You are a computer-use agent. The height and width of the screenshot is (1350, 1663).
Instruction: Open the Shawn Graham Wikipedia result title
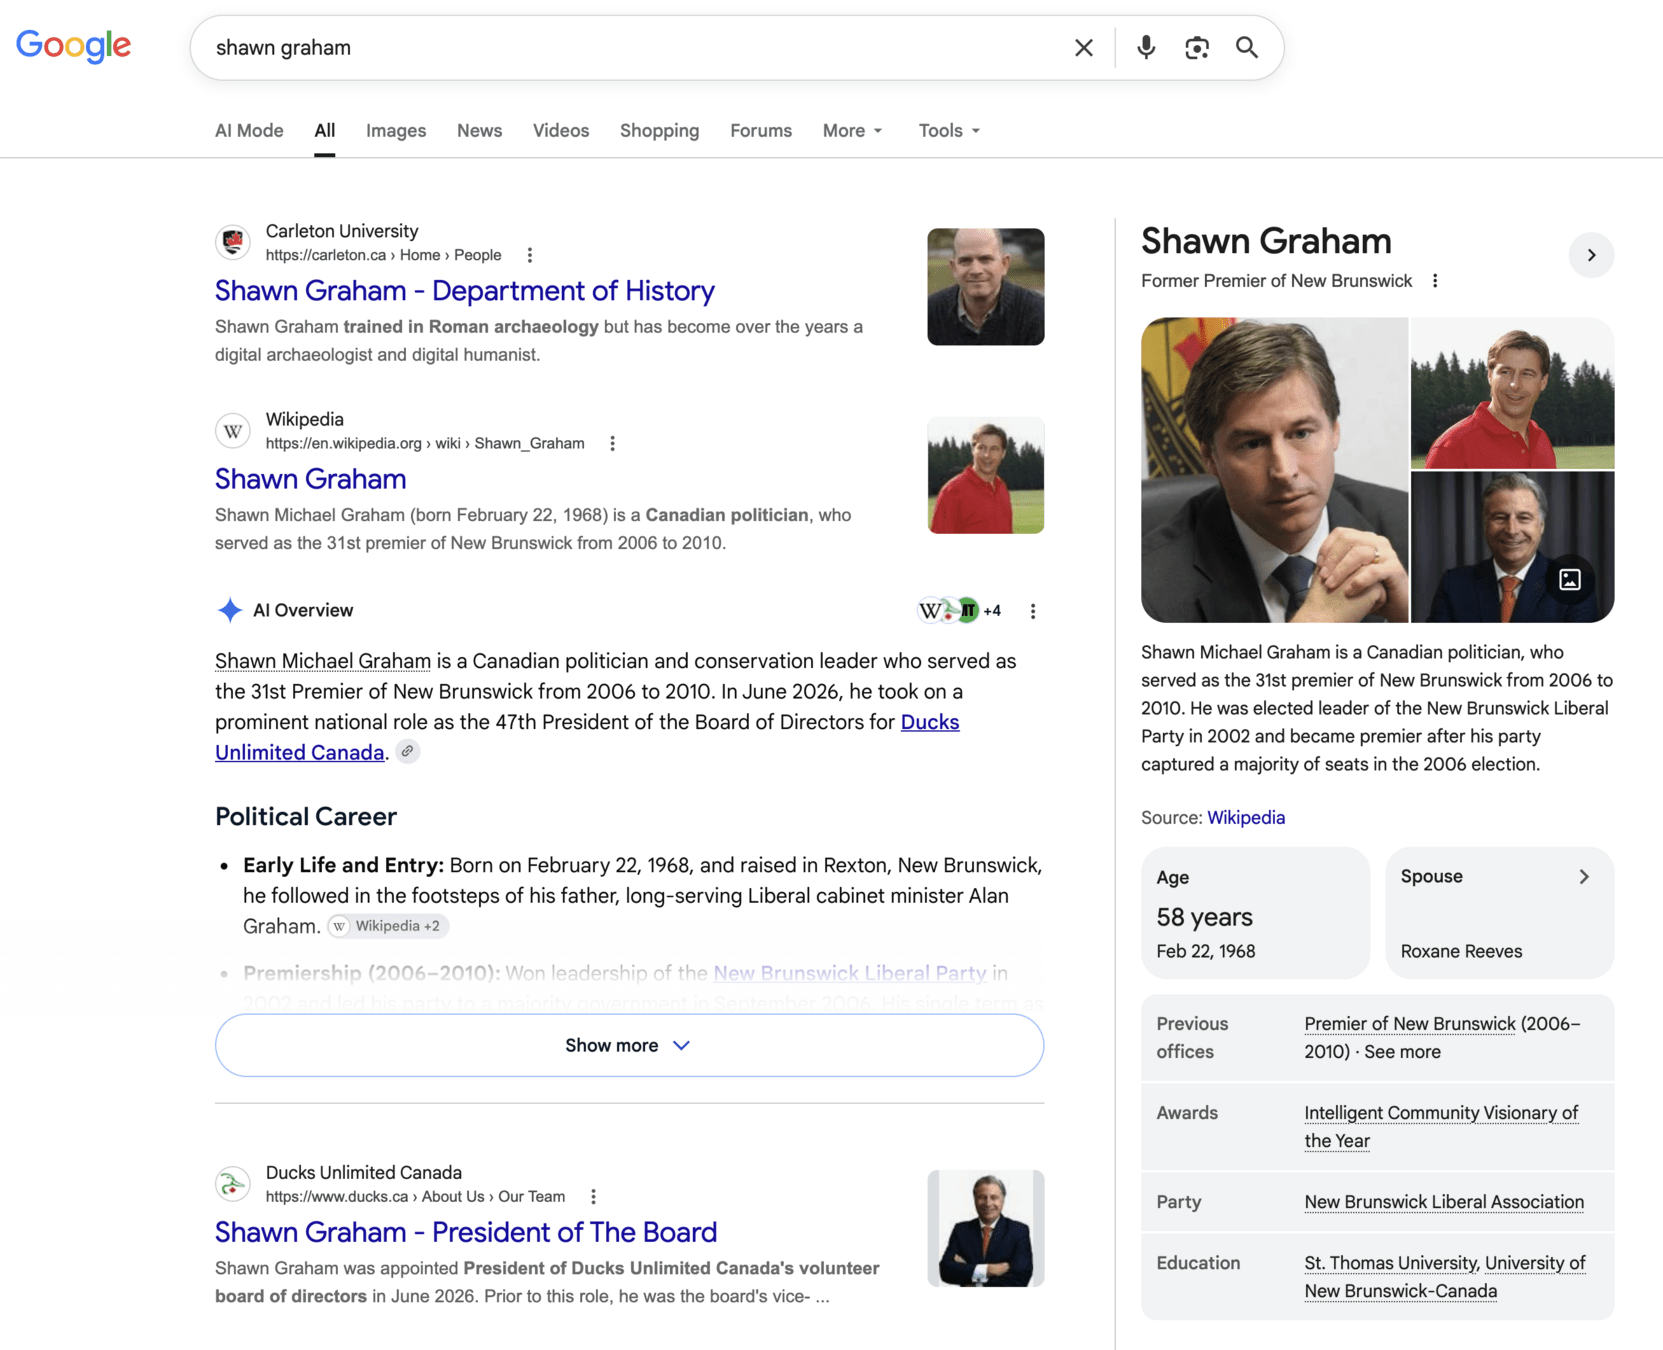311,479
